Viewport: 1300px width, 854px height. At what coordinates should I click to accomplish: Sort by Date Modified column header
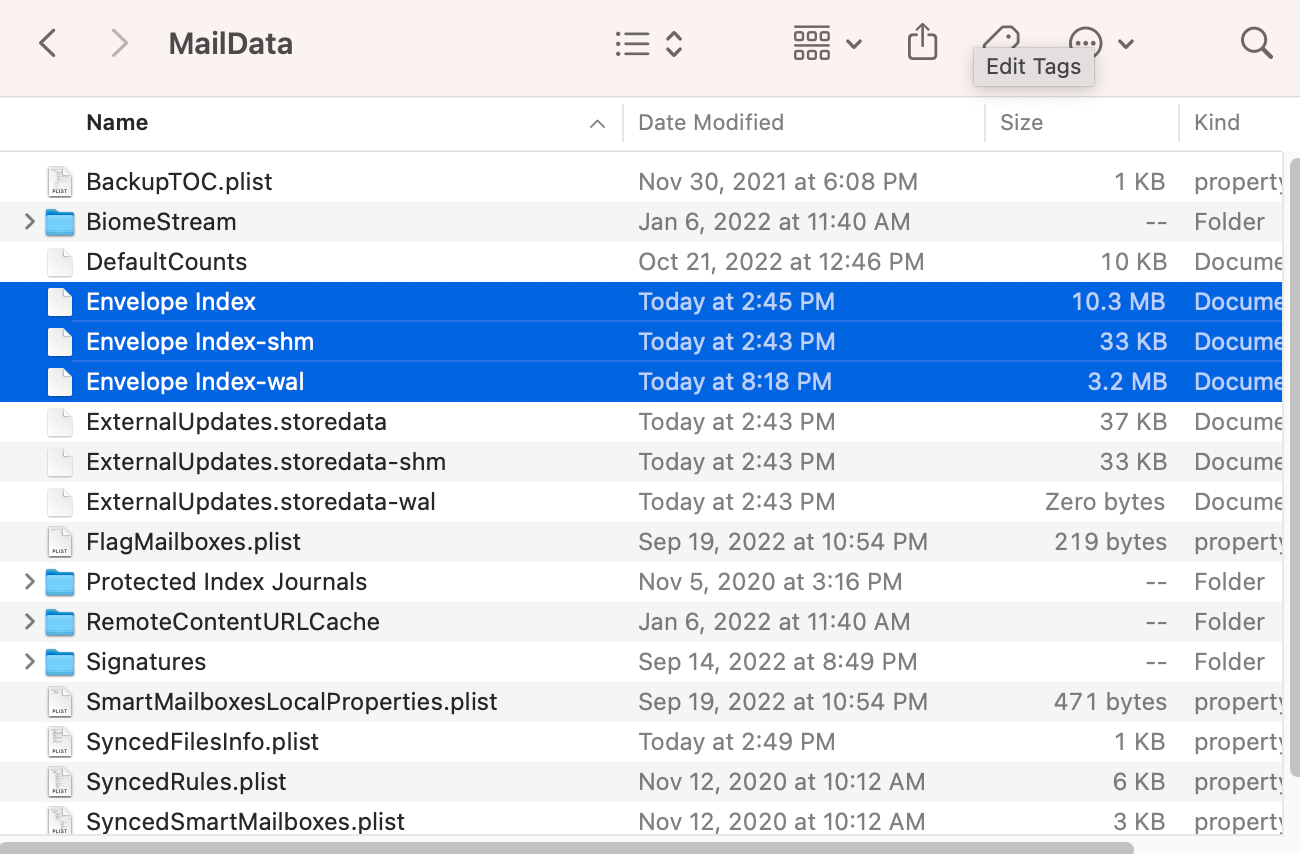(x=711, y=123)
